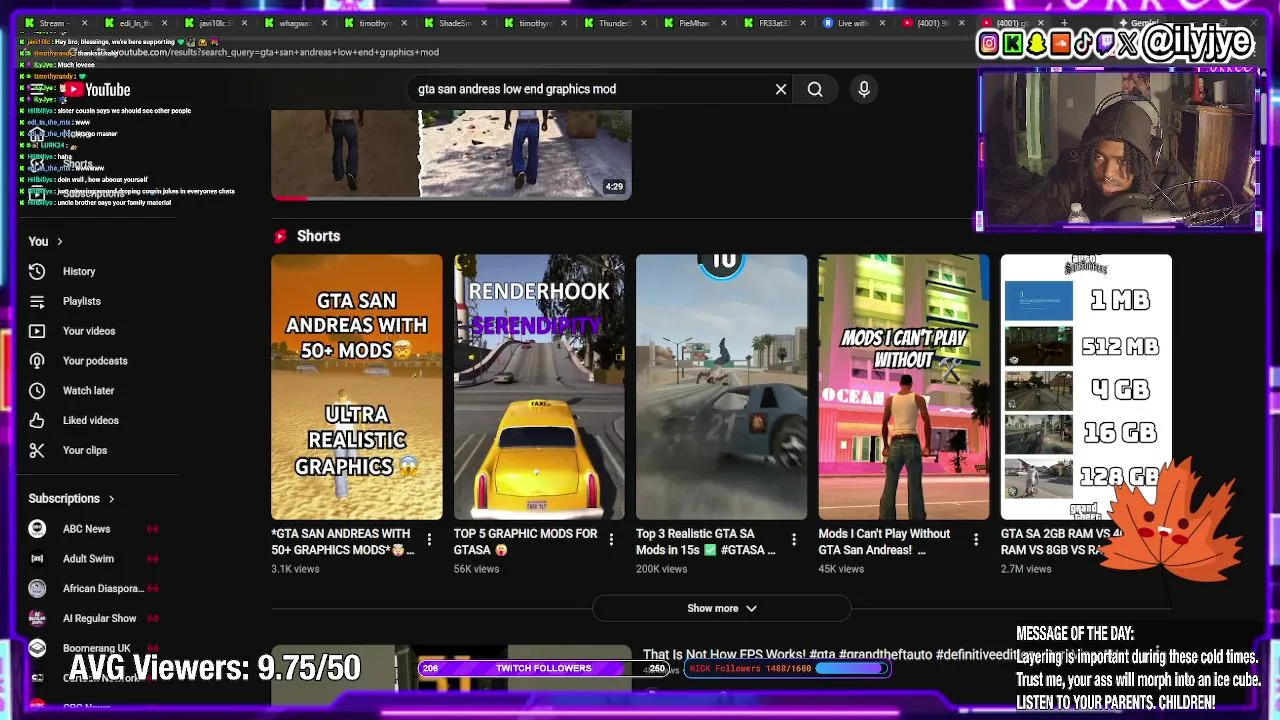Open the TOP 5 GRAPHIC MODS FOR GTASA title
The width and height of the screenshot is (1280, 720).
(x=525, y=541)
